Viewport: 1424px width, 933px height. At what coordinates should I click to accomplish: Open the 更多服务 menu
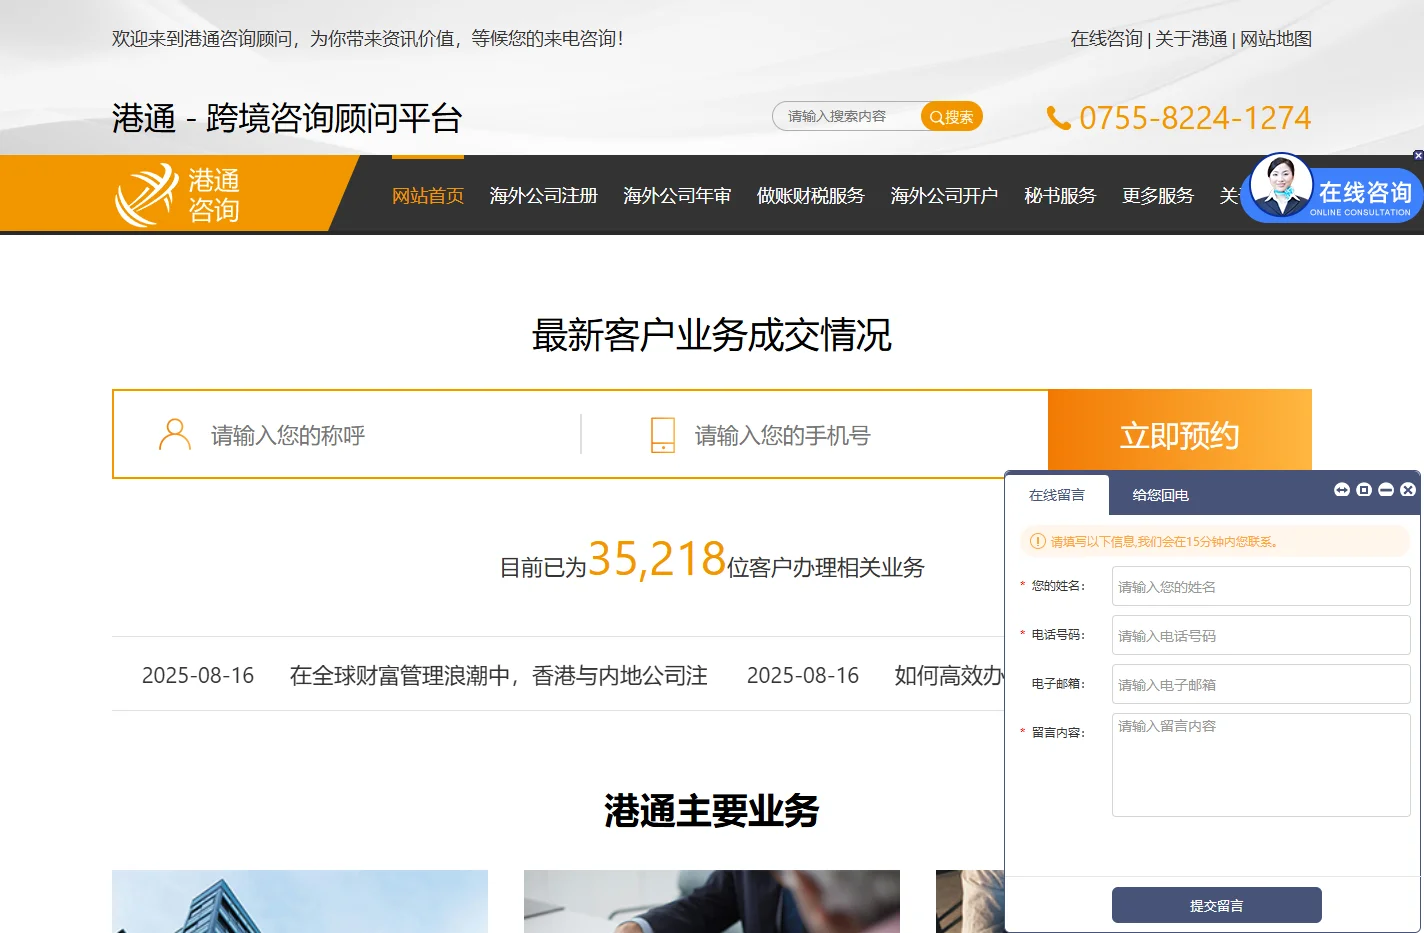(x=1158, y=196)
